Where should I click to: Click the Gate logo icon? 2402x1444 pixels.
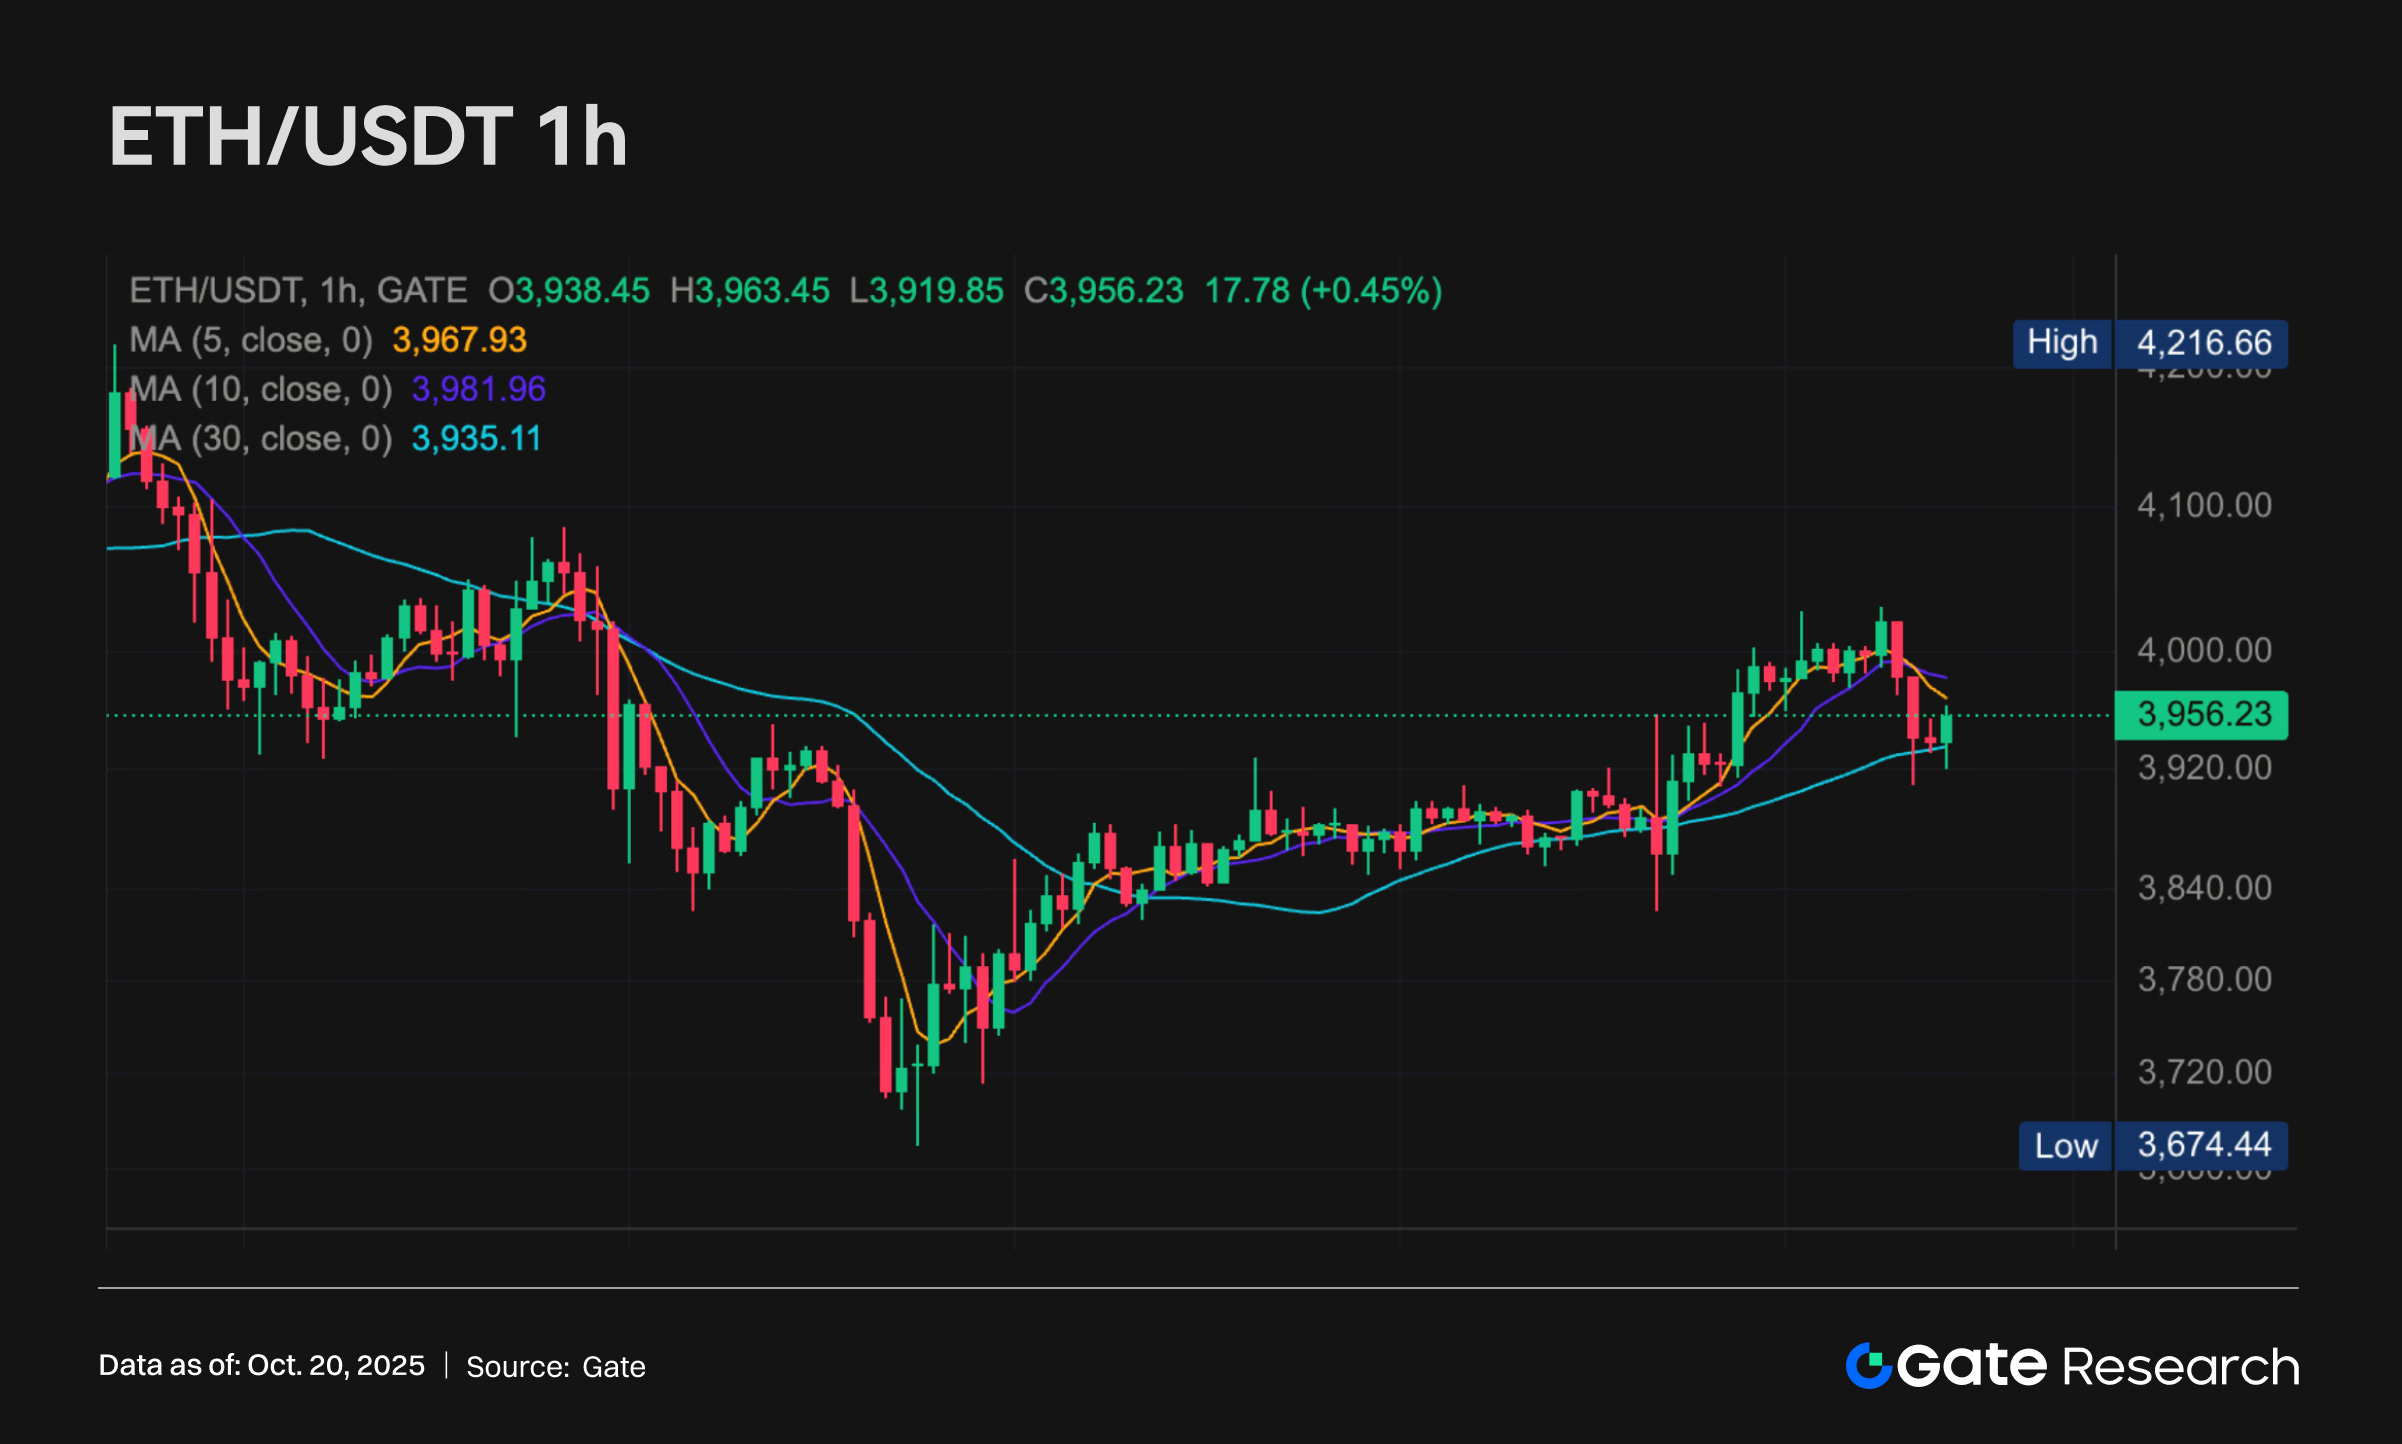point(1868,1365)
